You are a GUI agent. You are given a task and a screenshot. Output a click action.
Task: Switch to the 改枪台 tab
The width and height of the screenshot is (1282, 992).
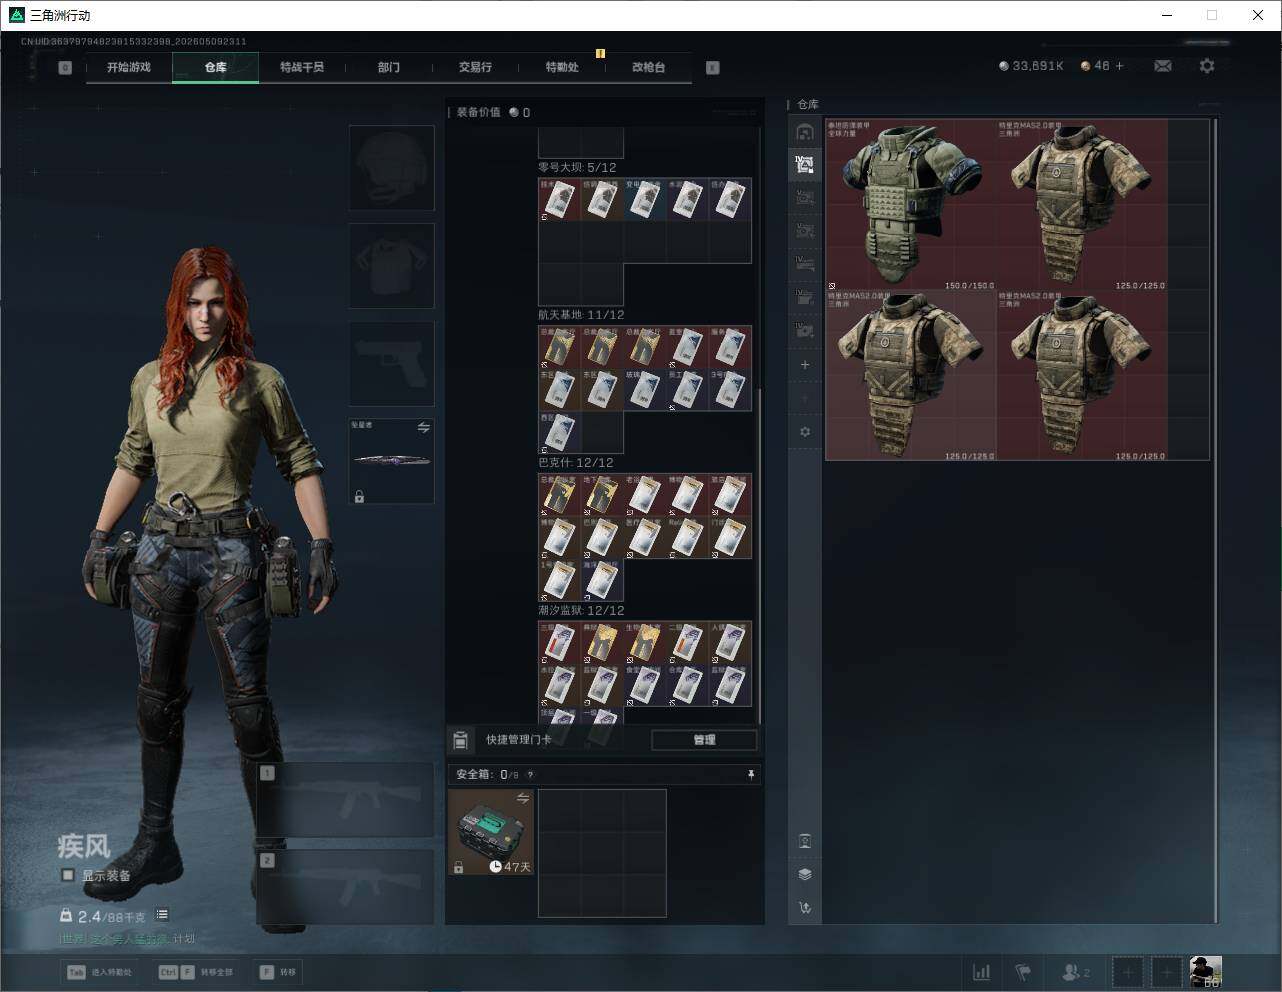click(648, 67)
